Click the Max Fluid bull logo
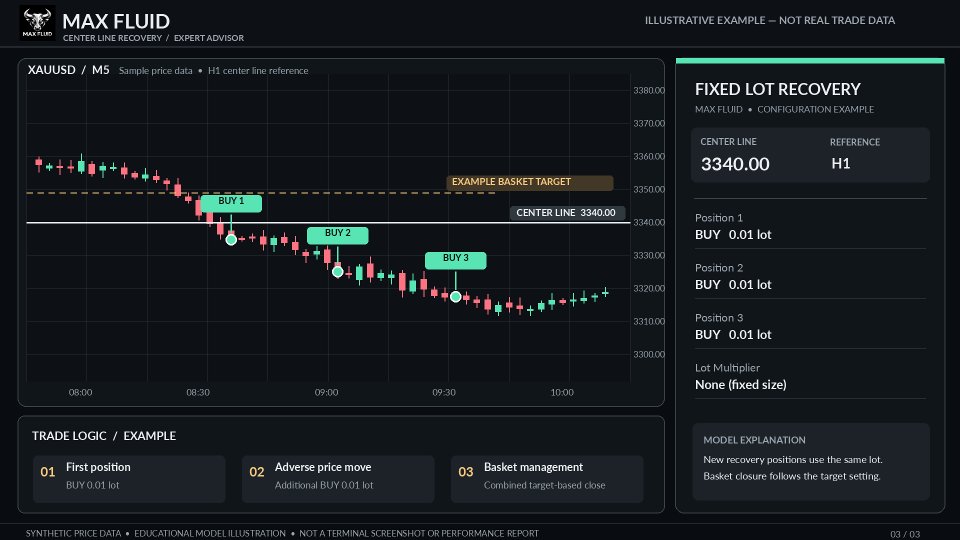 (37, 23)
